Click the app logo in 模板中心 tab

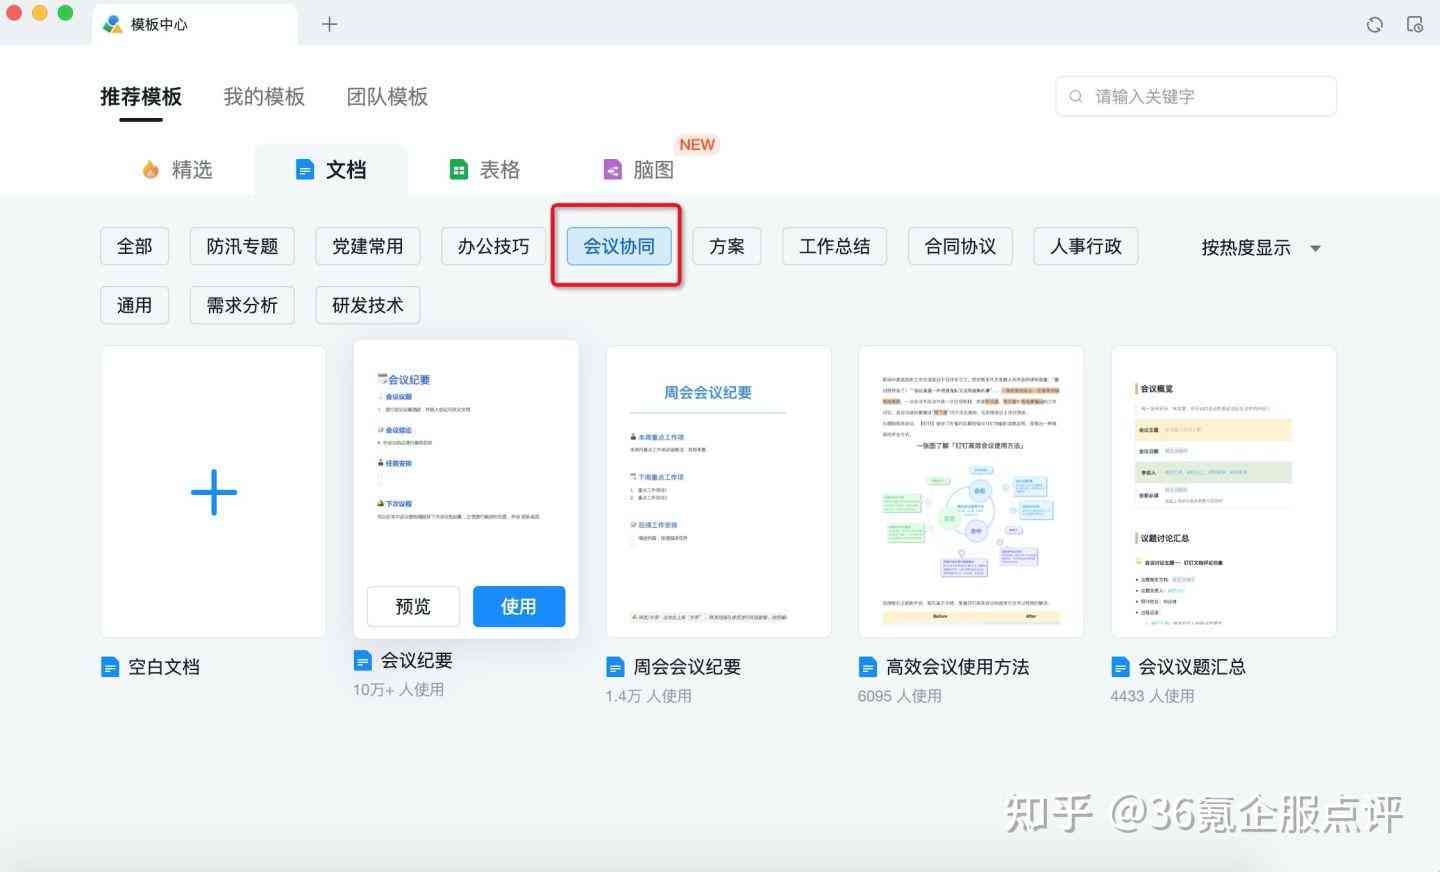[113, 24]
